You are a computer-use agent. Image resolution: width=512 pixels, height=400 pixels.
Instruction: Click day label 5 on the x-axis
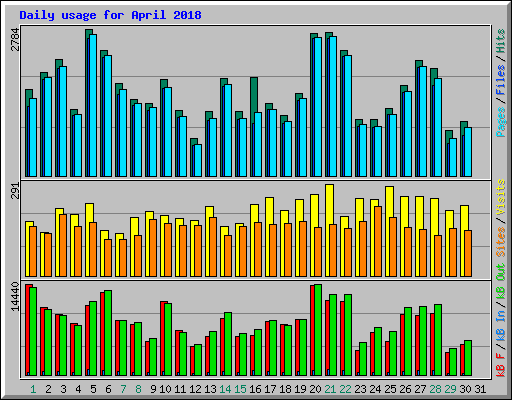tap(93, 389)
